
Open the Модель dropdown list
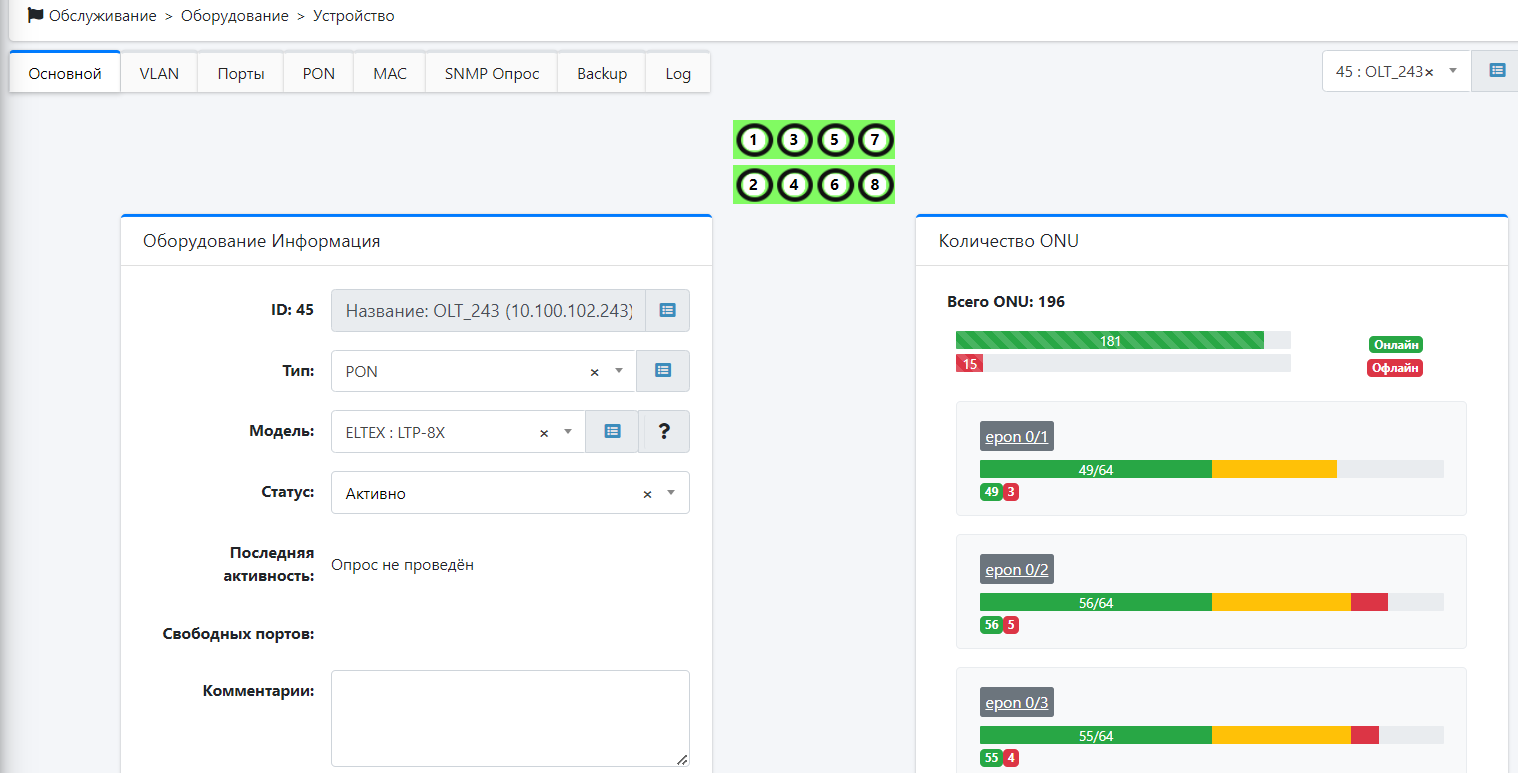(568, 432)
